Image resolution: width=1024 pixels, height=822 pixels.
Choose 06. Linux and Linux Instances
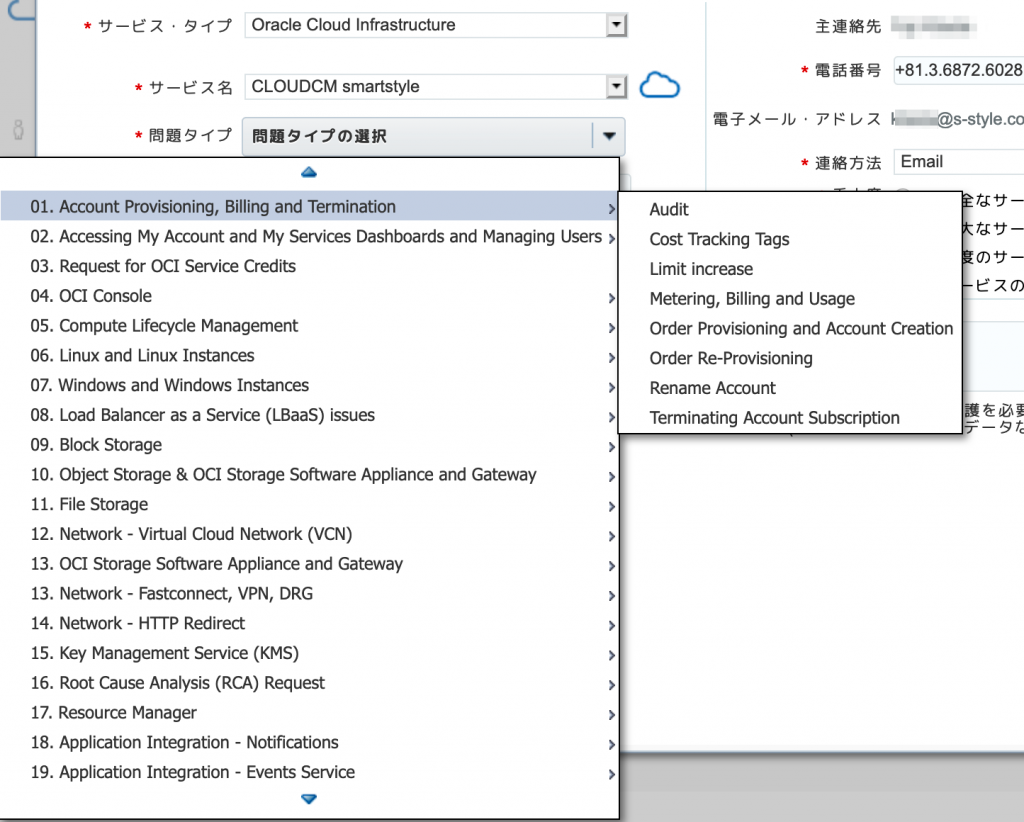(310, 355)
